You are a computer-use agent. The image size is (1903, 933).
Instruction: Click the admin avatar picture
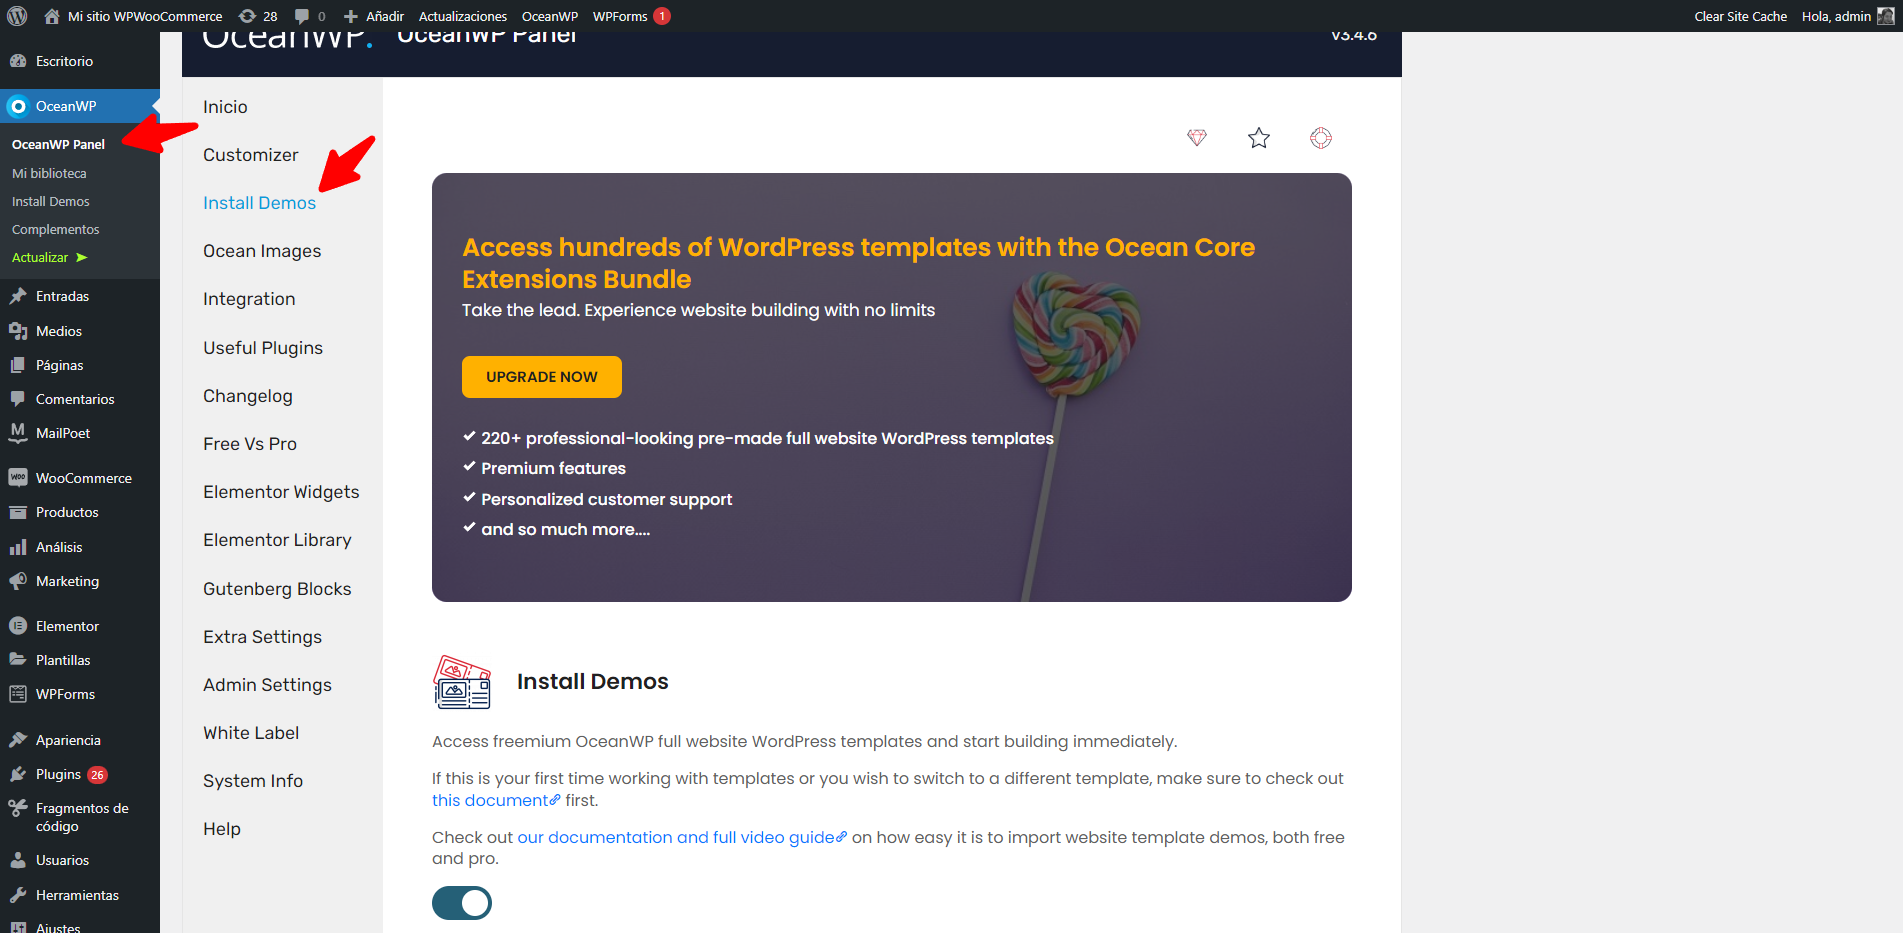[1886, 16]
